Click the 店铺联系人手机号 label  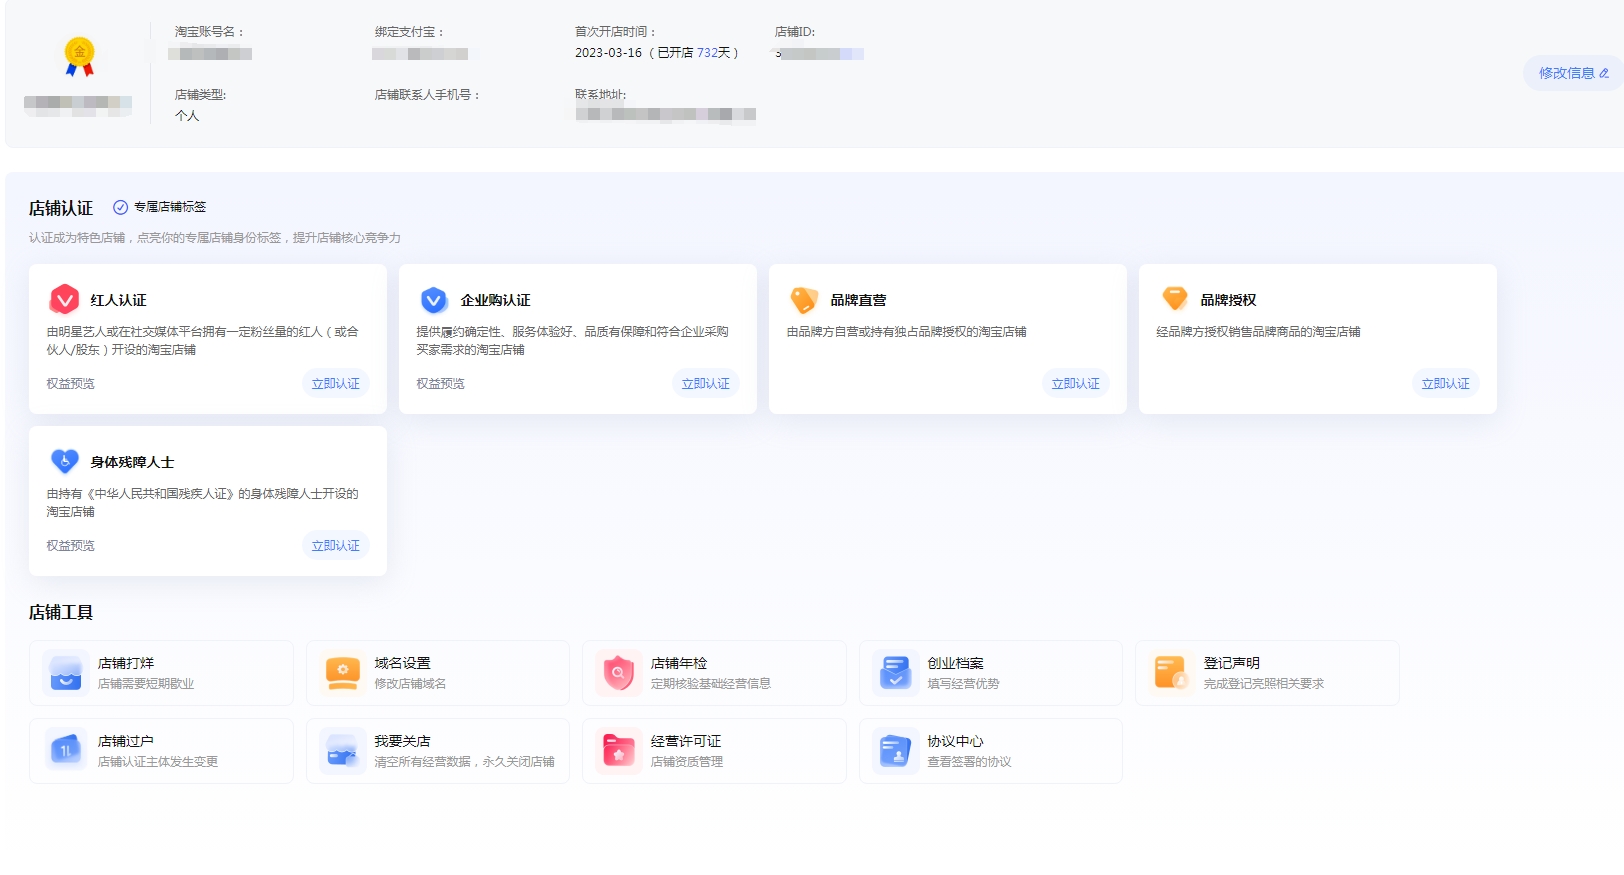427,95
